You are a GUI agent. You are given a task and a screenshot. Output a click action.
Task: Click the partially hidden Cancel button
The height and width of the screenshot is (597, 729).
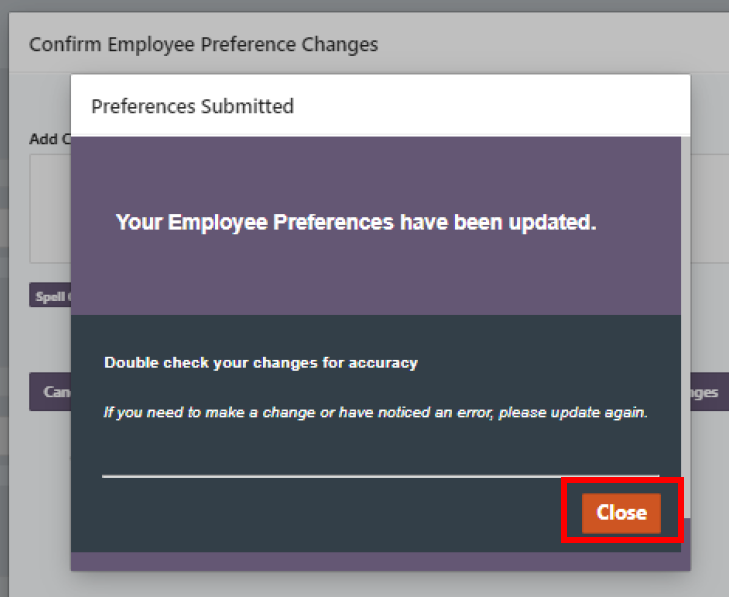tap(50, 392)
